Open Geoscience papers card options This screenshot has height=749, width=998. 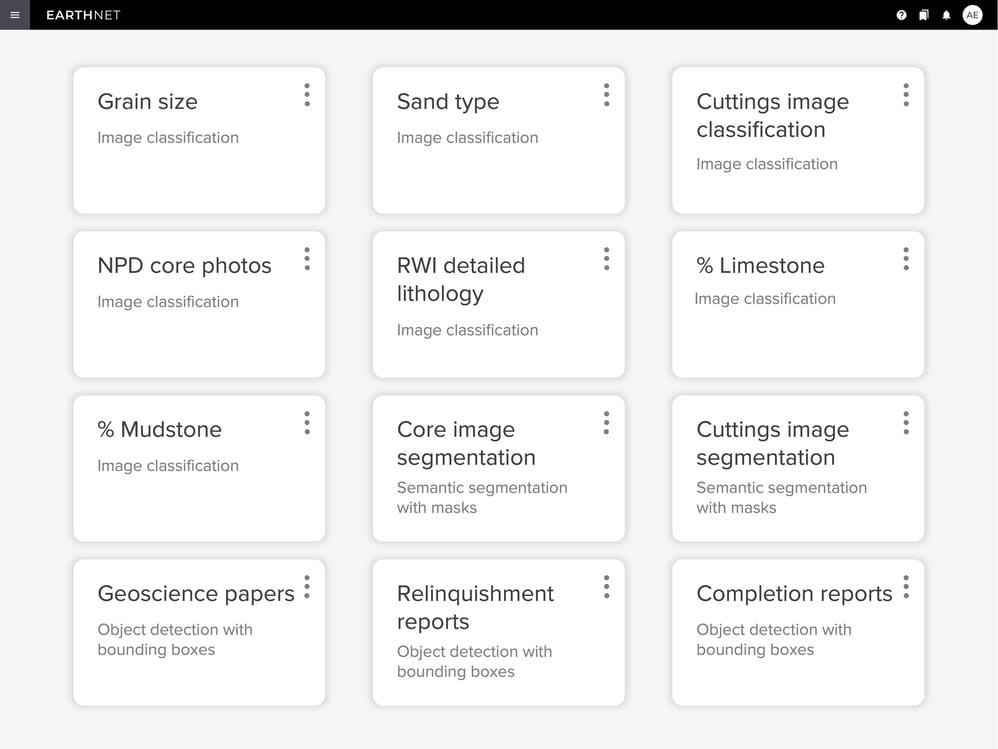point(307,587)
